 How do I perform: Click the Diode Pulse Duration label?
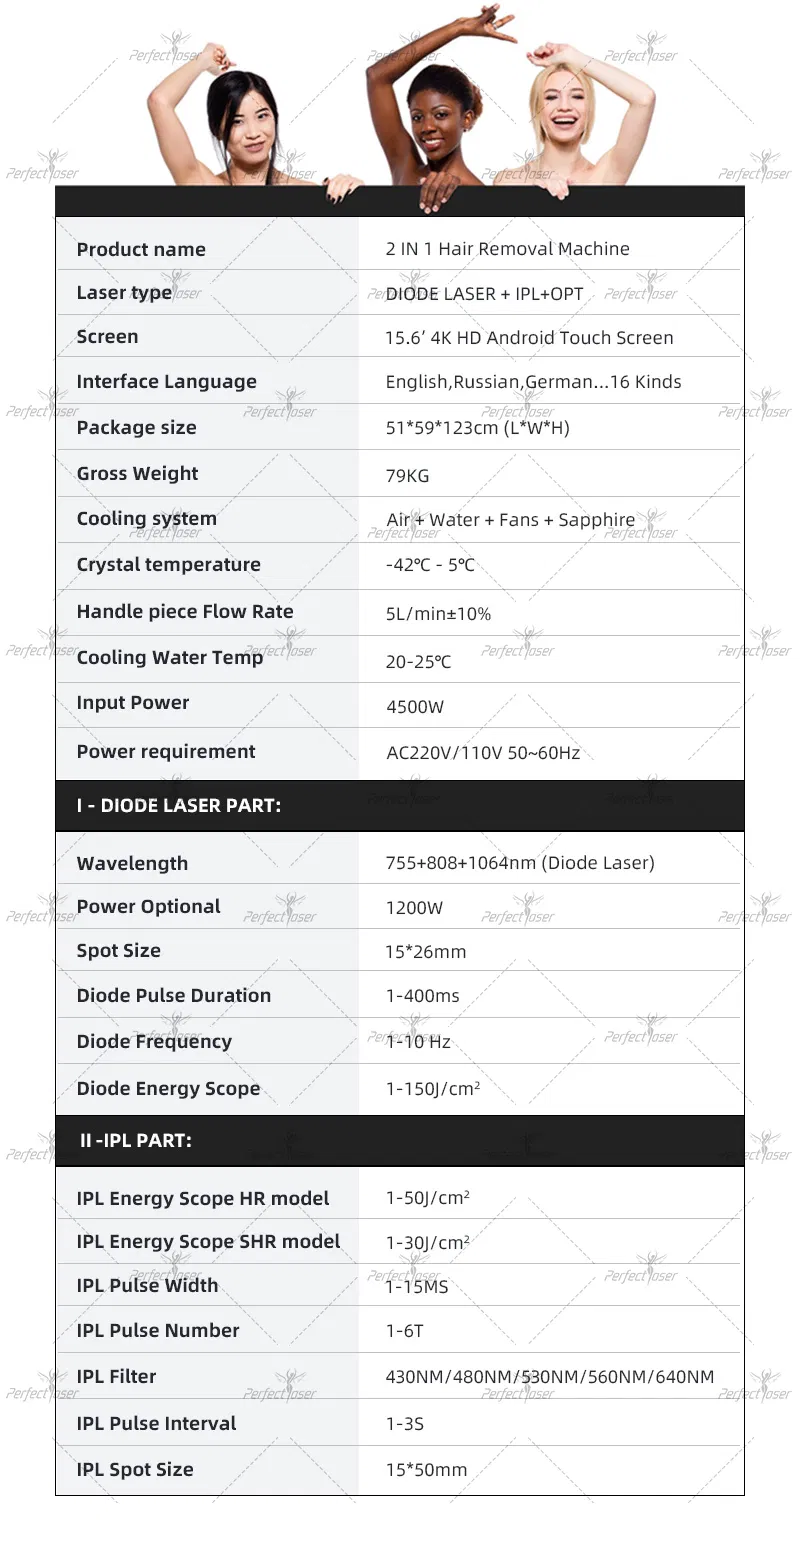point(174,996)
